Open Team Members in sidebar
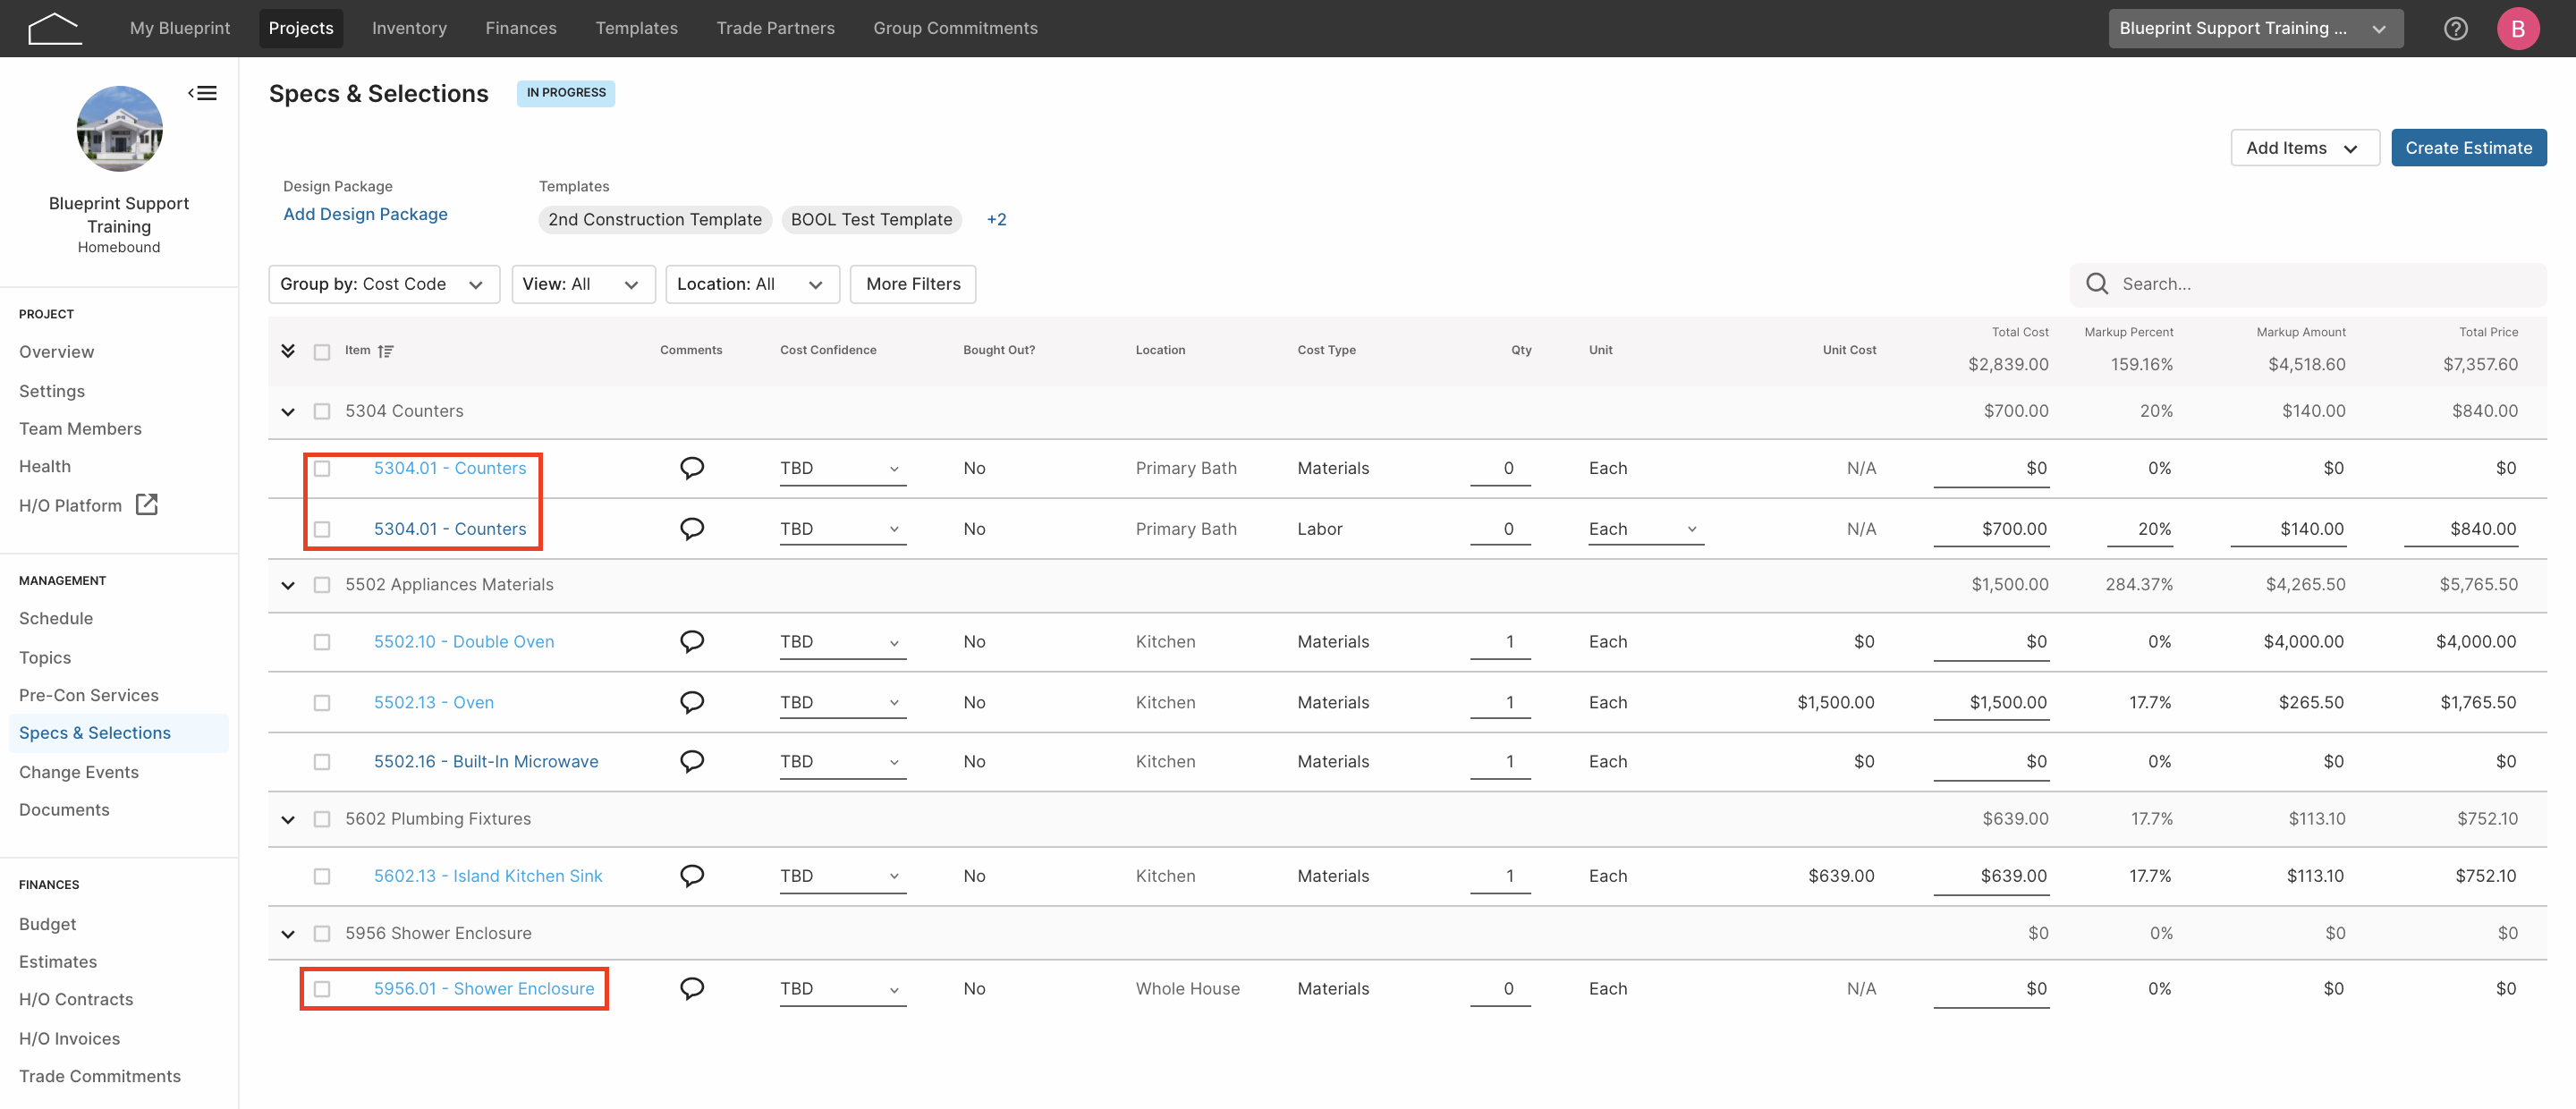Image resolution: width=2576 pixels, height=1109 pixels. tap(80, 428)
